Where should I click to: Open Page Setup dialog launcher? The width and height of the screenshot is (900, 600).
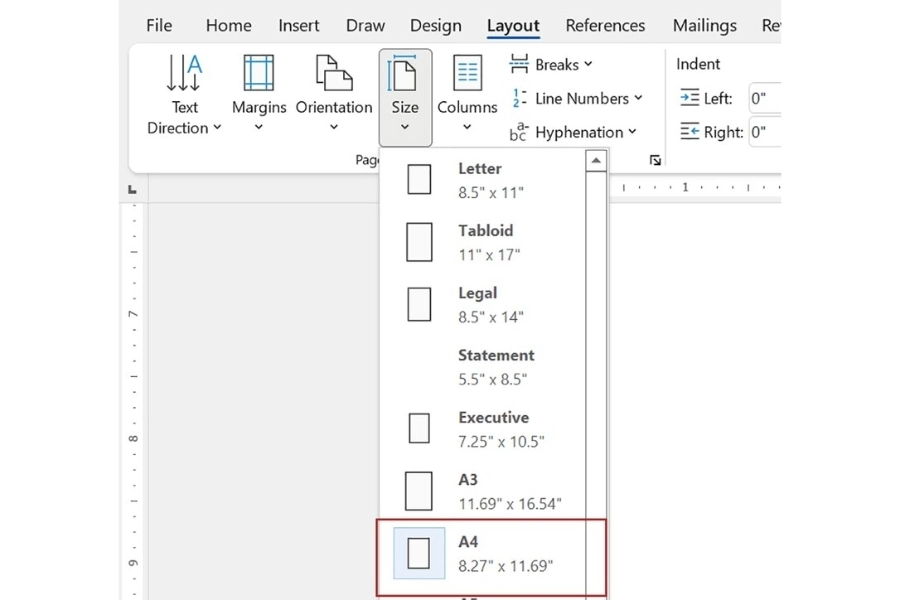pos(655,160)
